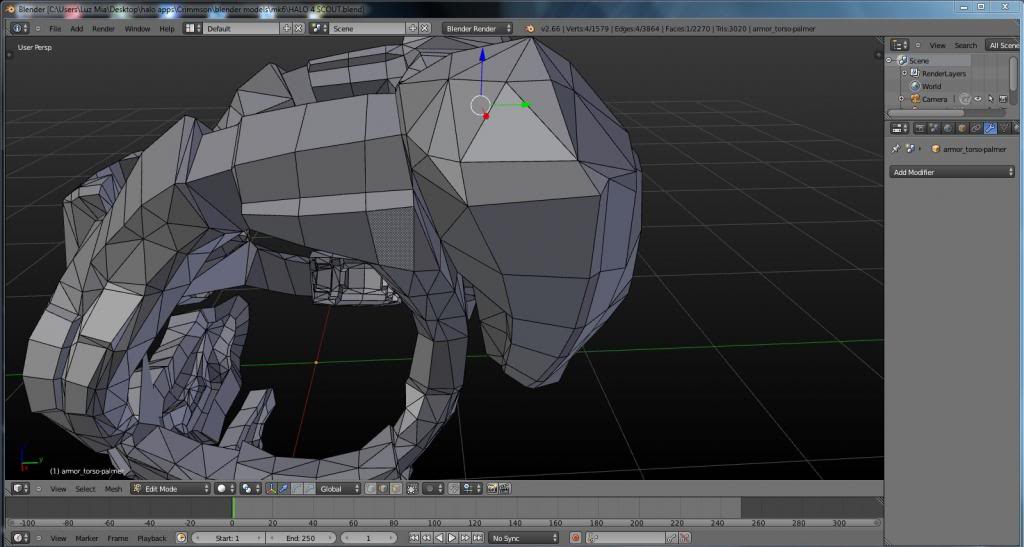Toggle Camera renderability icon in outliner
Viewport: 1024px width, 547px height.
pyautogui.click(x=1003, y=99)
